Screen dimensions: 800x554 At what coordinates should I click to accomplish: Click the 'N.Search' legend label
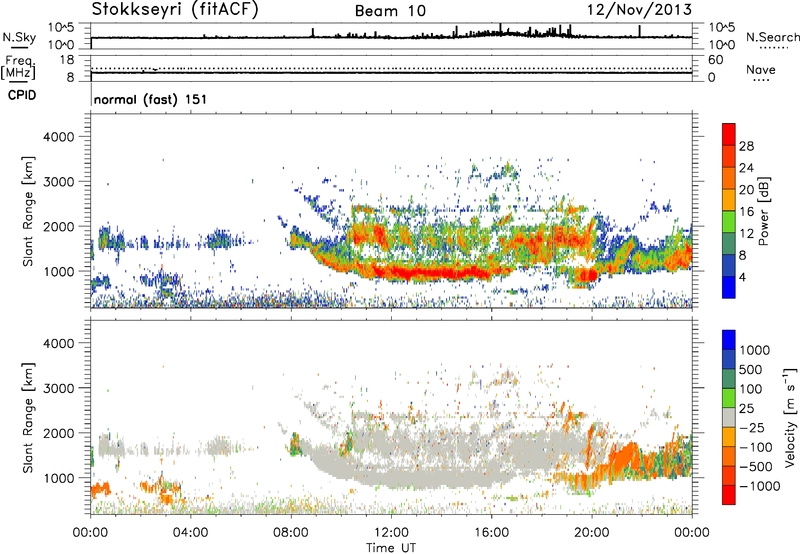(772, 37)
